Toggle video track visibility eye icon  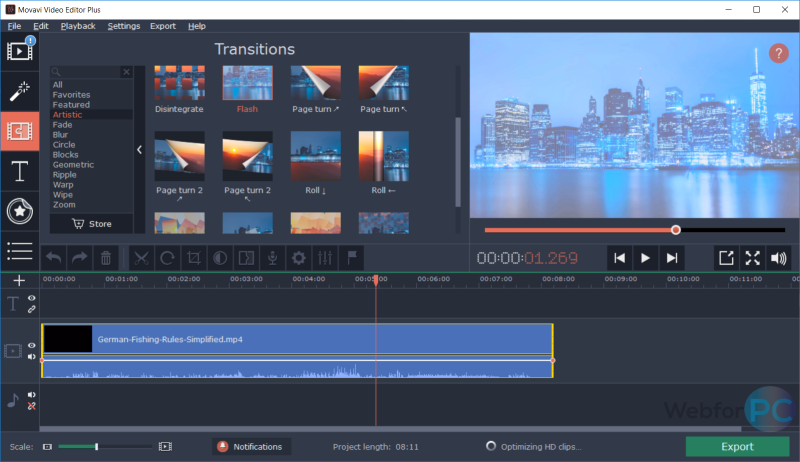[x=32, y=345]
